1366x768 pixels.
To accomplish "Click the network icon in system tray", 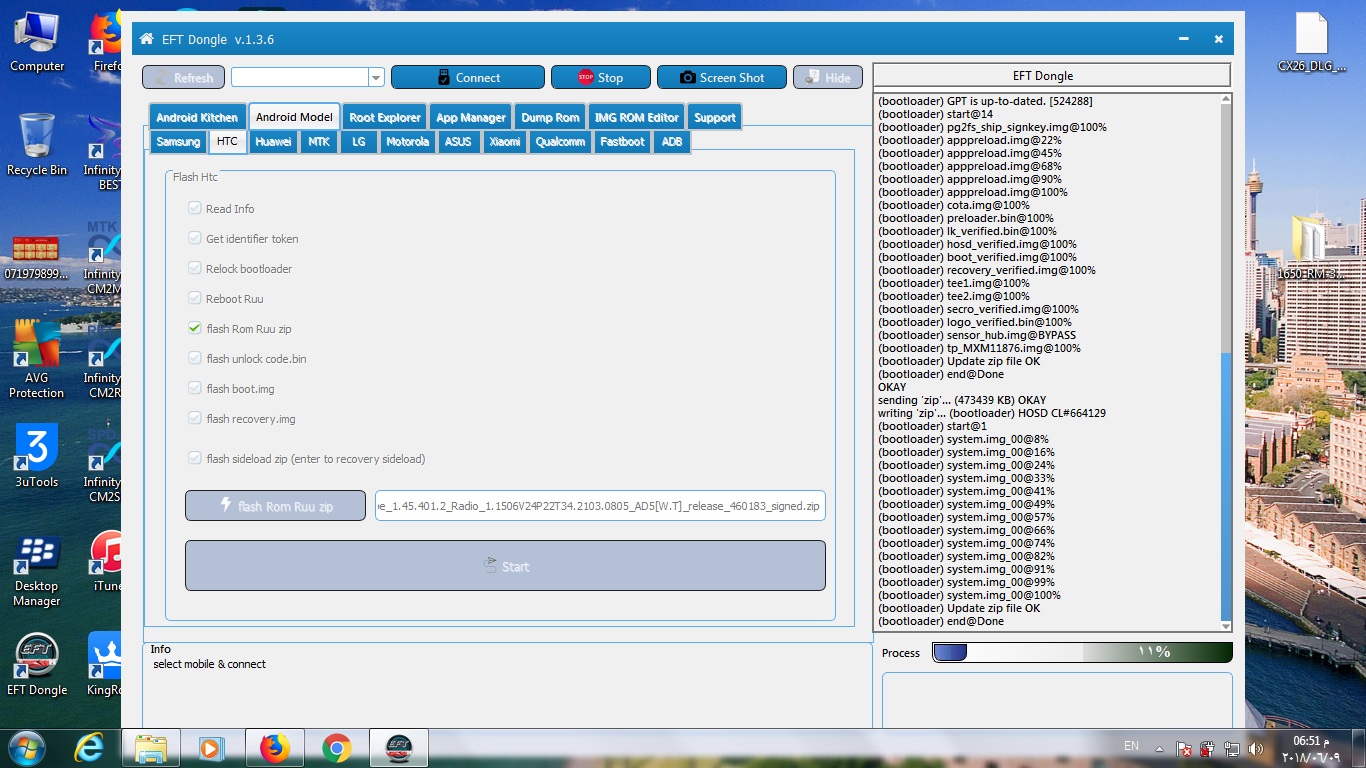I will [1232, 748].
